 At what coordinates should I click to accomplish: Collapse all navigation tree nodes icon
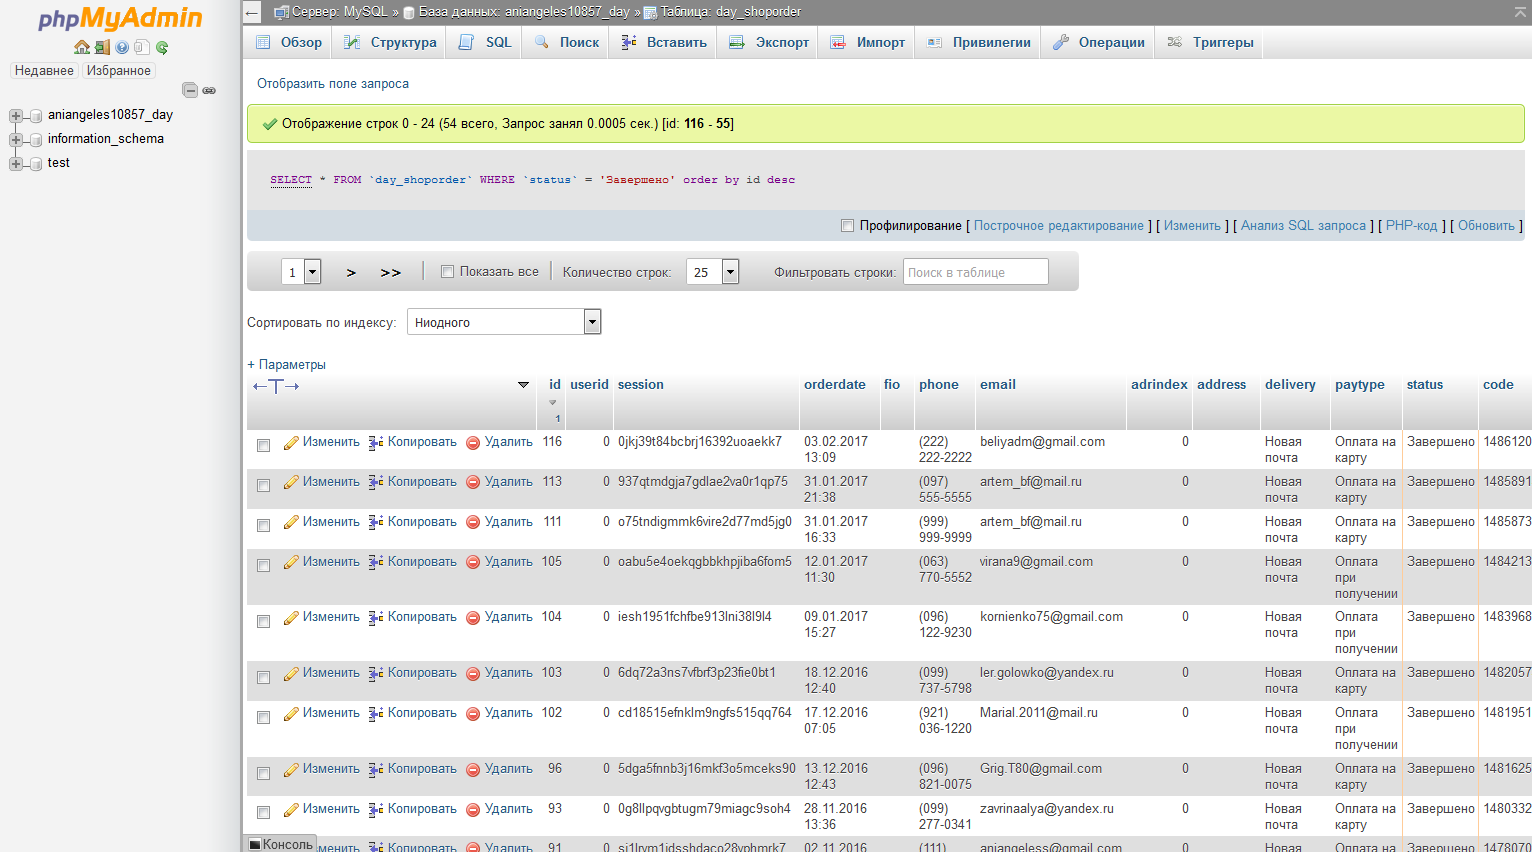coord(190,90)
